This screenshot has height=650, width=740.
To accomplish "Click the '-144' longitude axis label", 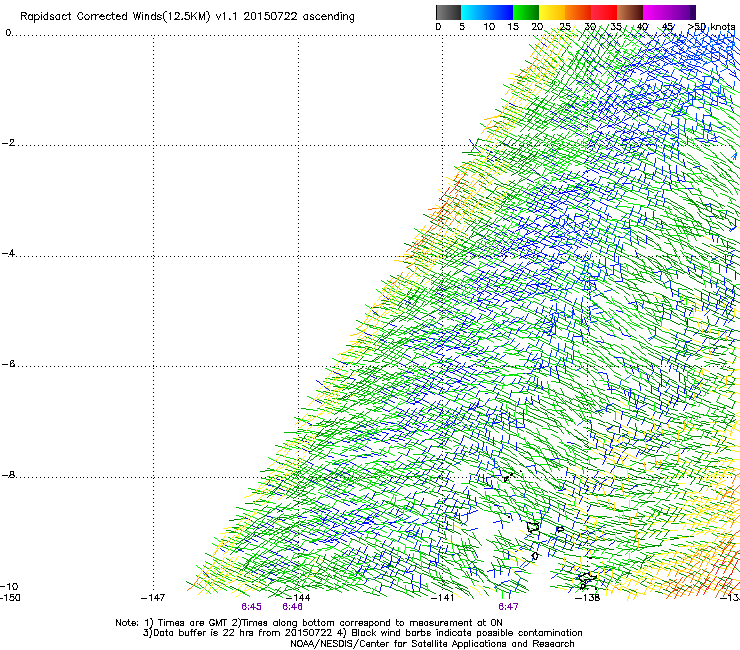I will click(x=299, y=598).
